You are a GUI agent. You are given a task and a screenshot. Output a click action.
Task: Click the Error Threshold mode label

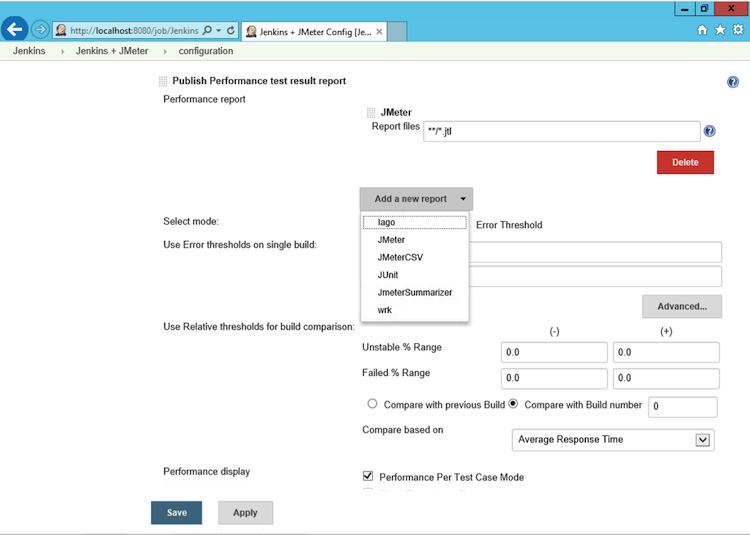(509, 225)
